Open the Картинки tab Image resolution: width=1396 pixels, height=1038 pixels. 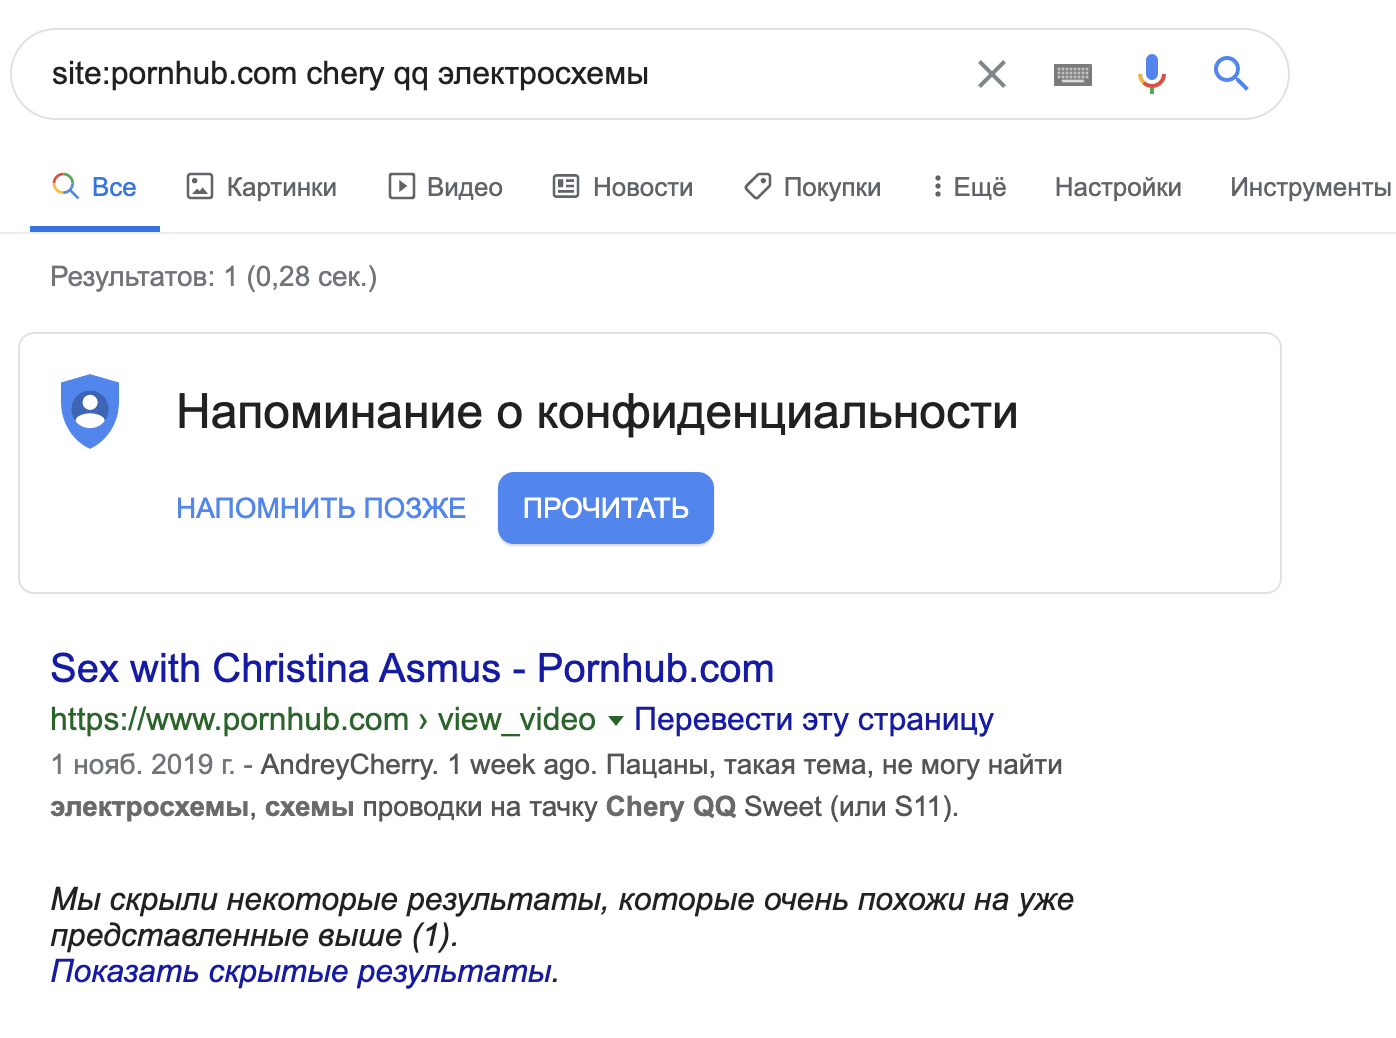tap(262, 187)
